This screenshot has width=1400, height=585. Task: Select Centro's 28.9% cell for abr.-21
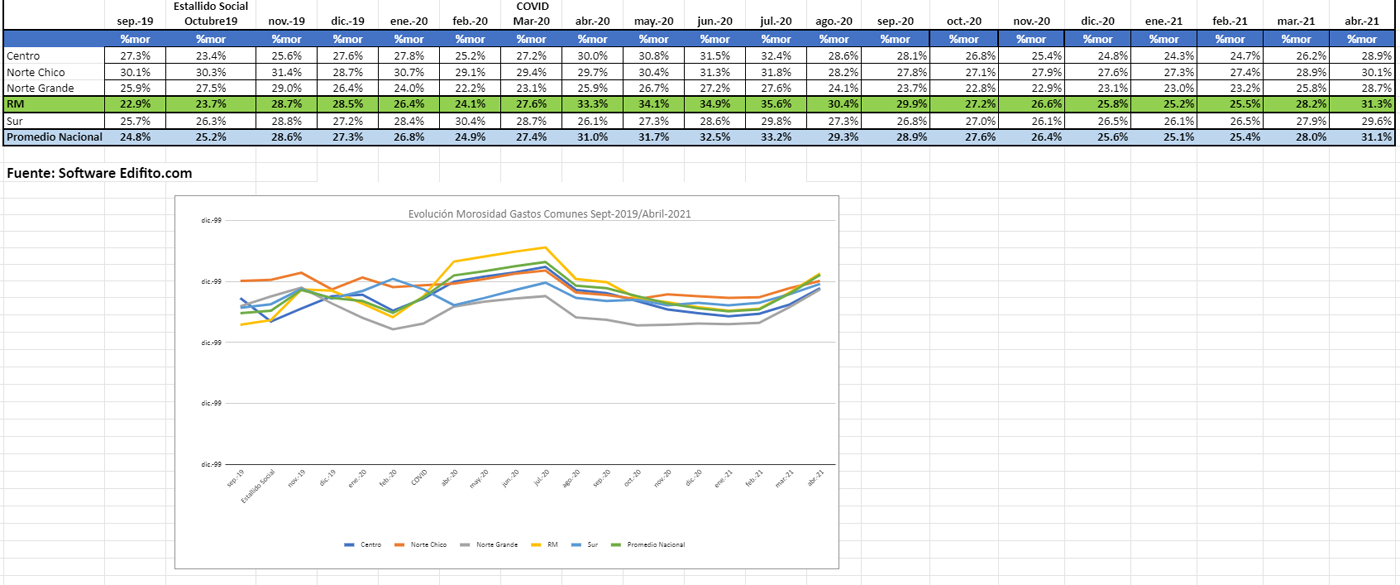coord(1362,56)
